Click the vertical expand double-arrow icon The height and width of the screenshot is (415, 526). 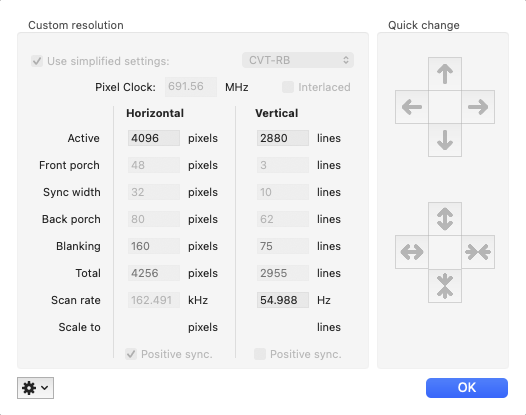pos(445,219)
